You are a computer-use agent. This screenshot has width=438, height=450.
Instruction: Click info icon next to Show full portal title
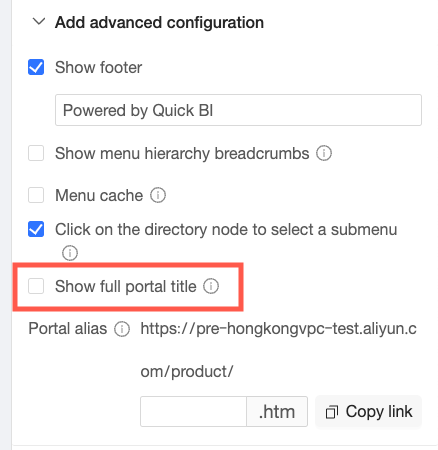pyautogui.click(x=211, y=286)
